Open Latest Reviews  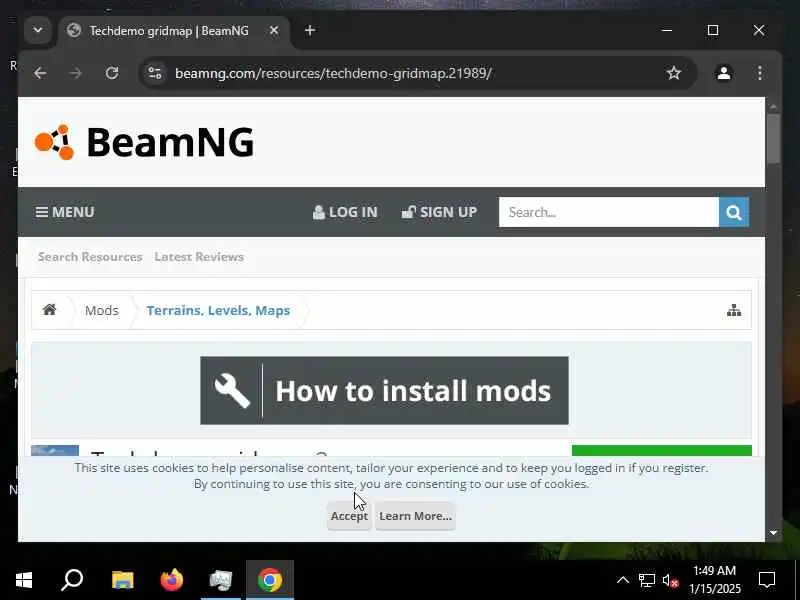199,257
